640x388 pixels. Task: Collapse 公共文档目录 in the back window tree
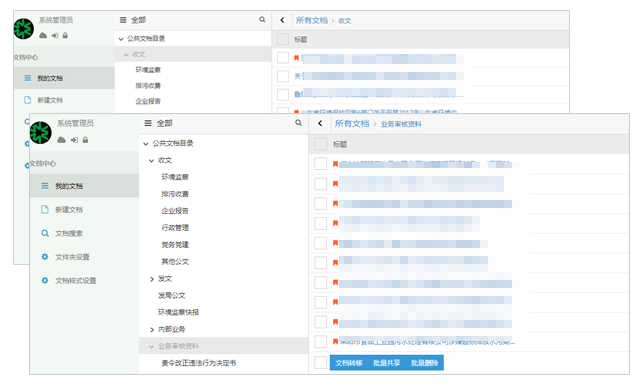121,39
